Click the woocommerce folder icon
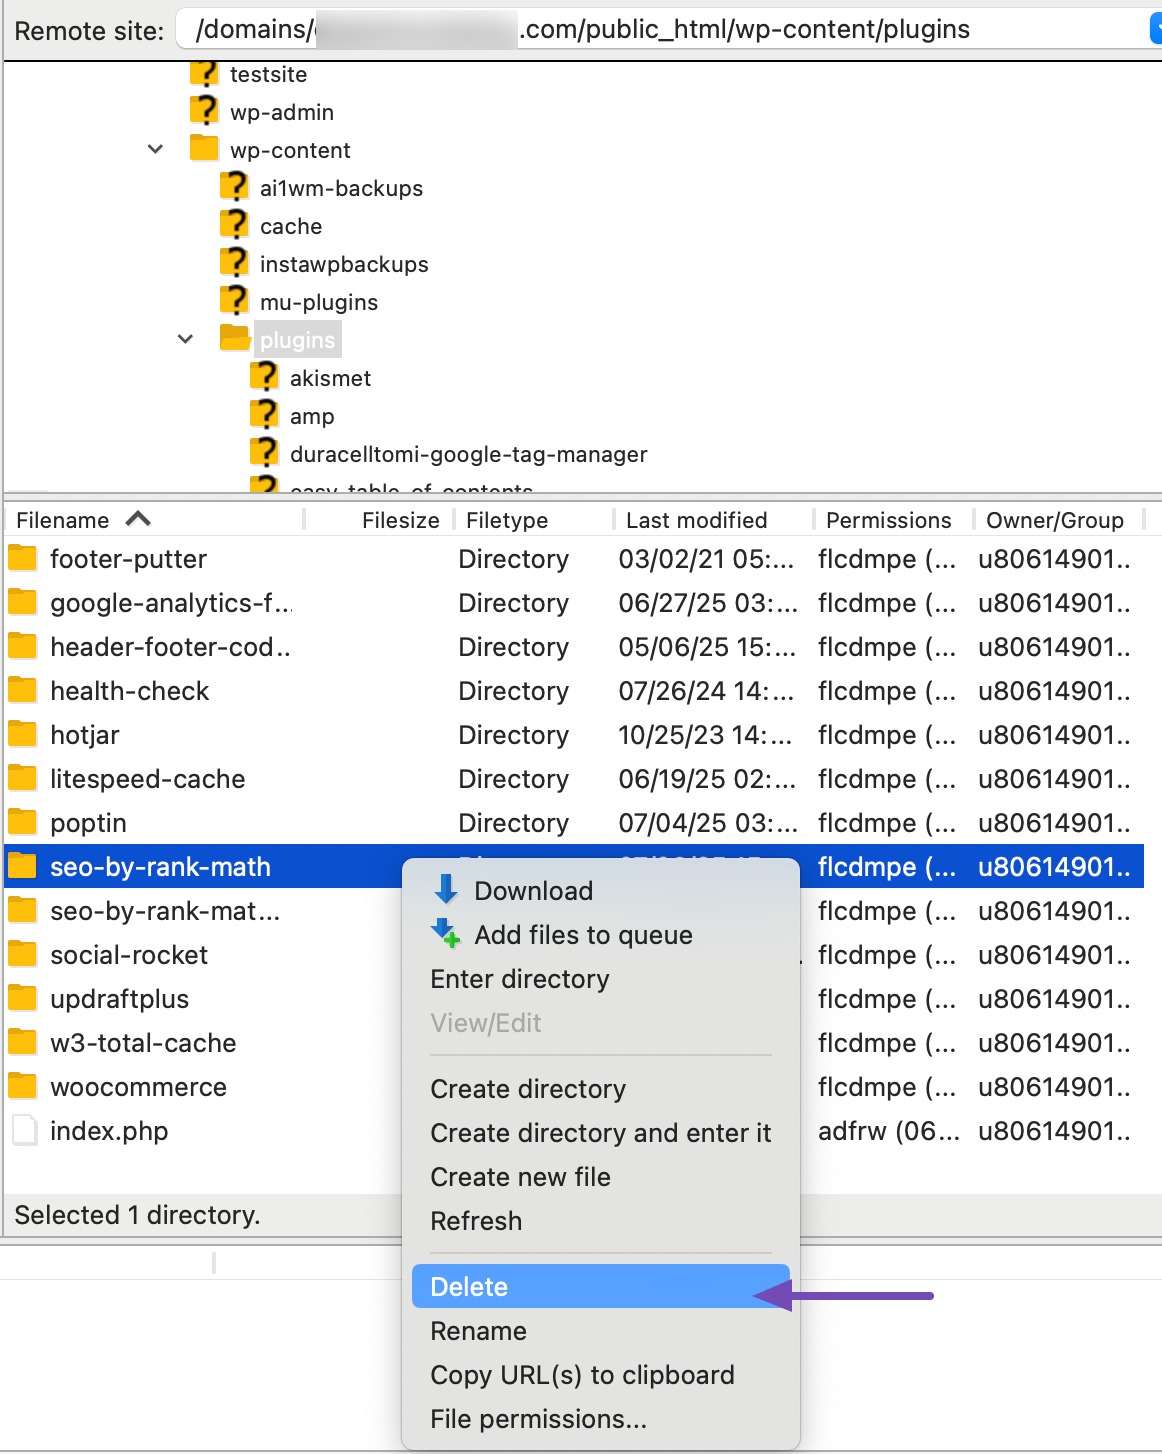Viewport: 1162px width, 1454px height. point(23,1086)
